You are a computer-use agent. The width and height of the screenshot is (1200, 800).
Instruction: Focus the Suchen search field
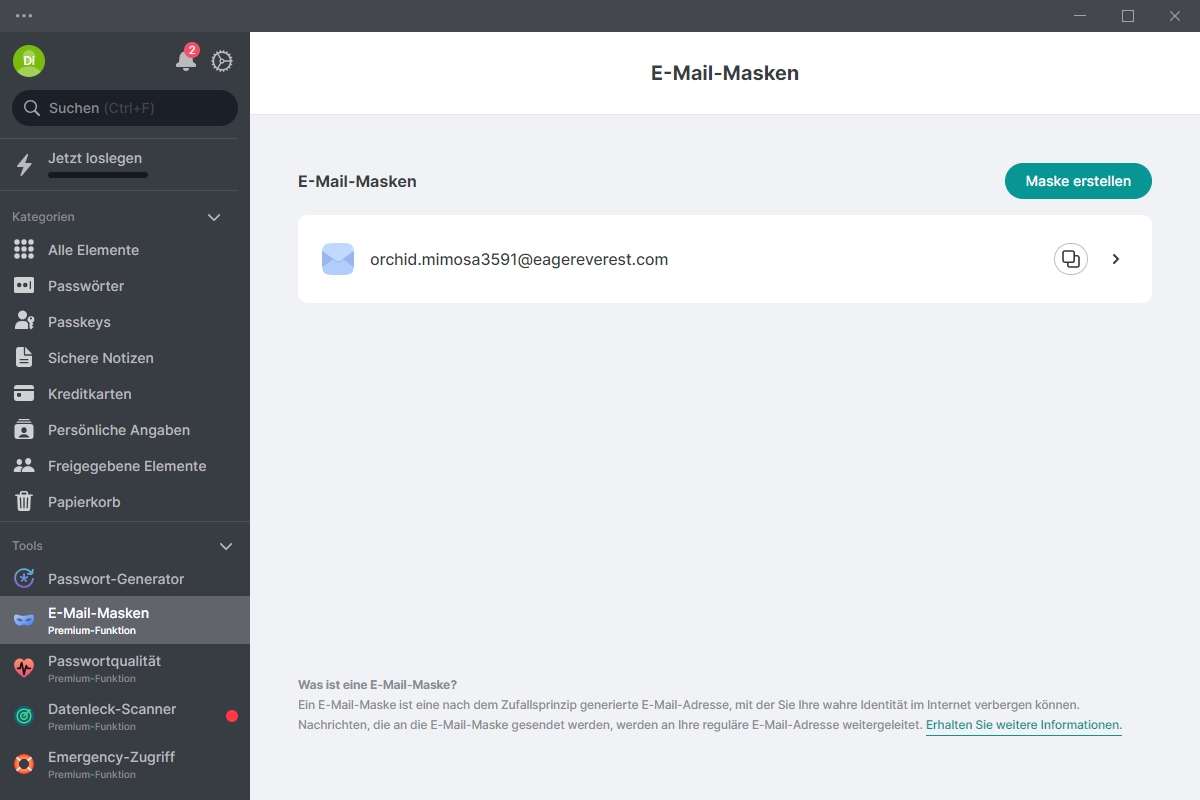point(125,108)
